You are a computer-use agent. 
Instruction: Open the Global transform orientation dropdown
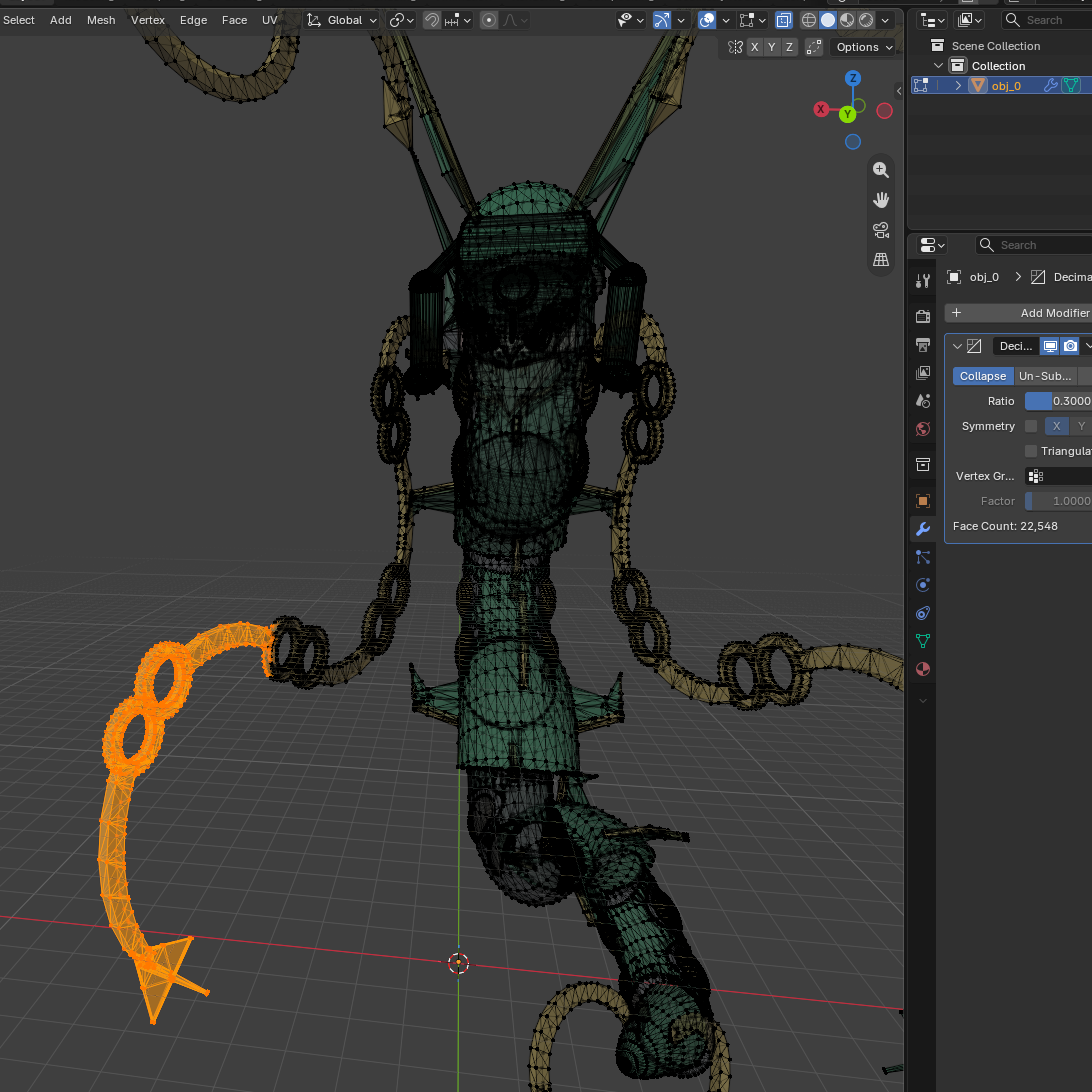click(343, 20)
